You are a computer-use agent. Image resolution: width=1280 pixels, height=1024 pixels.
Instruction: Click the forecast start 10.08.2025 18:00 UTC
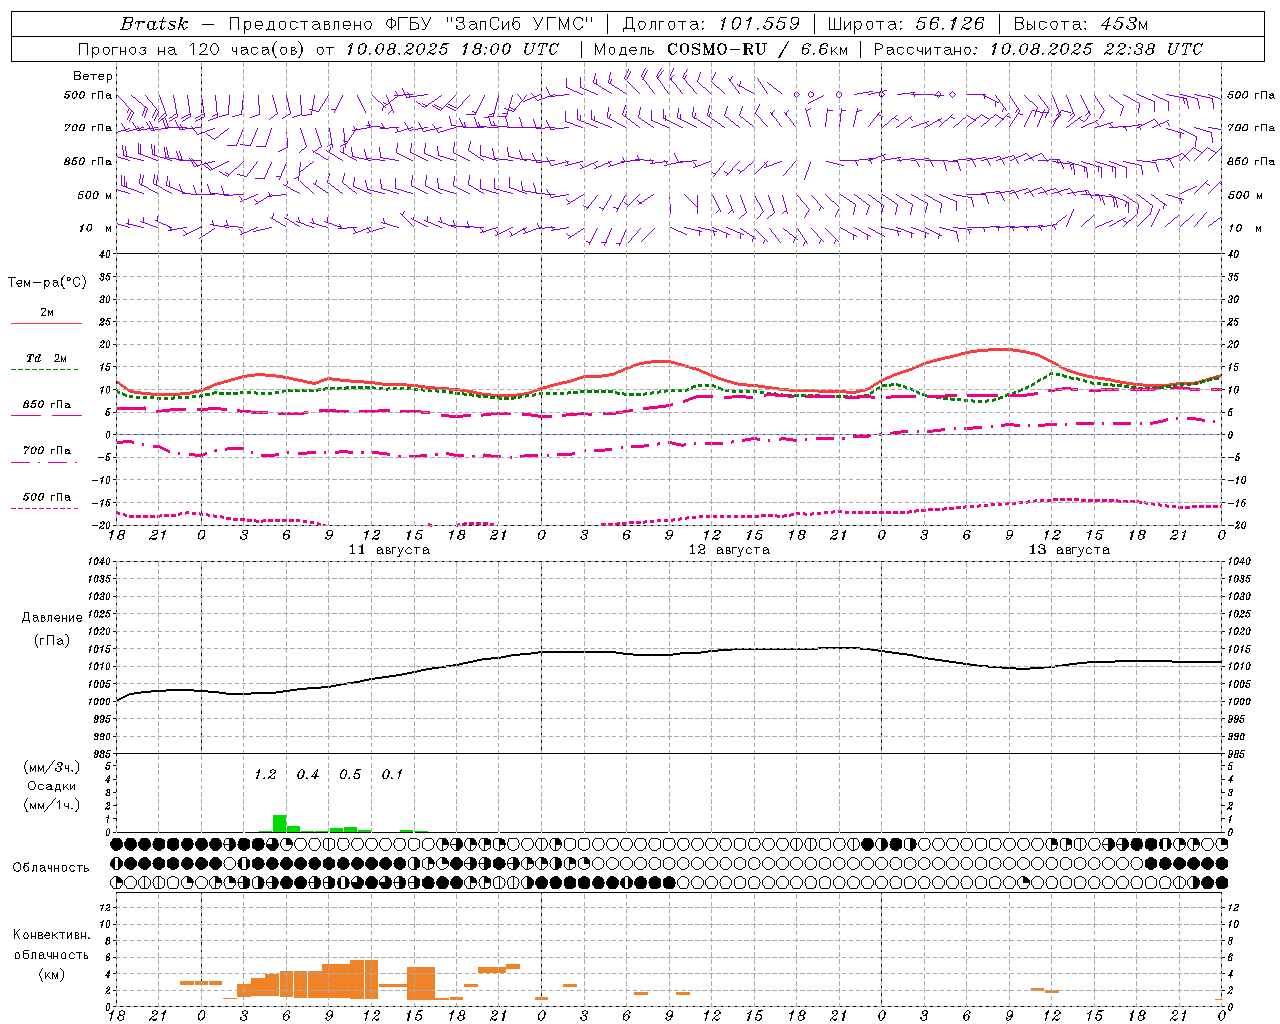click(x=452, y=49)
